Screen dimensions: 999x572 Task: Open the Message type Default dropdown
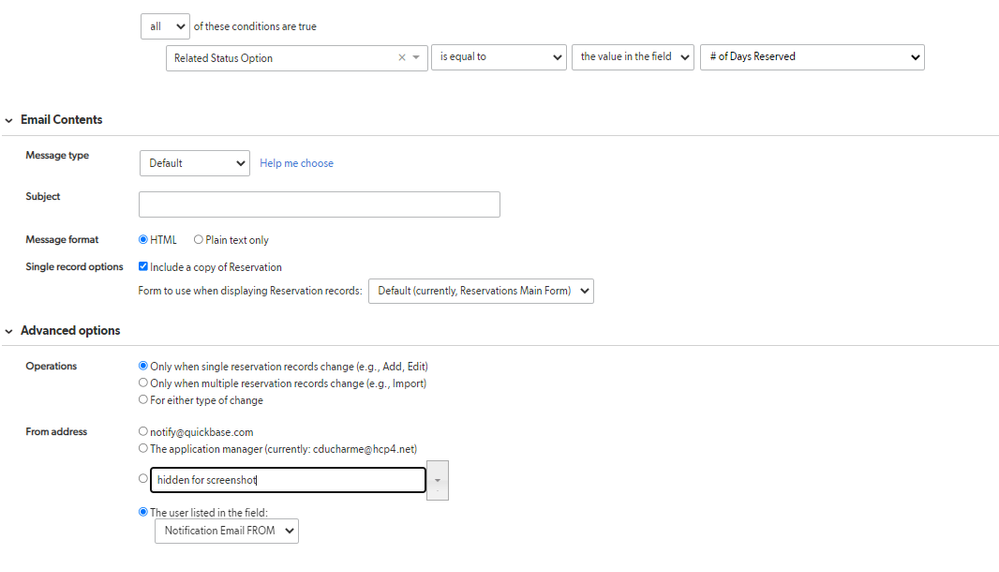[x=194, y=163]
